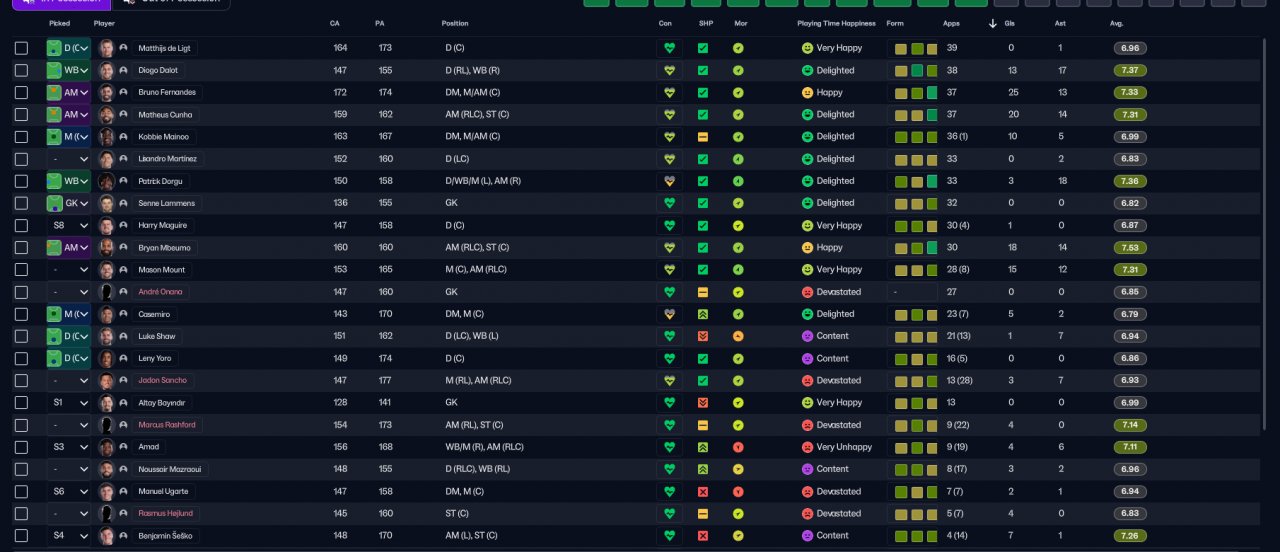Click Rasmus Højlund's Devastated face icon
Image resolution: width=1280 pixels, height=552 pixels.
807,513
